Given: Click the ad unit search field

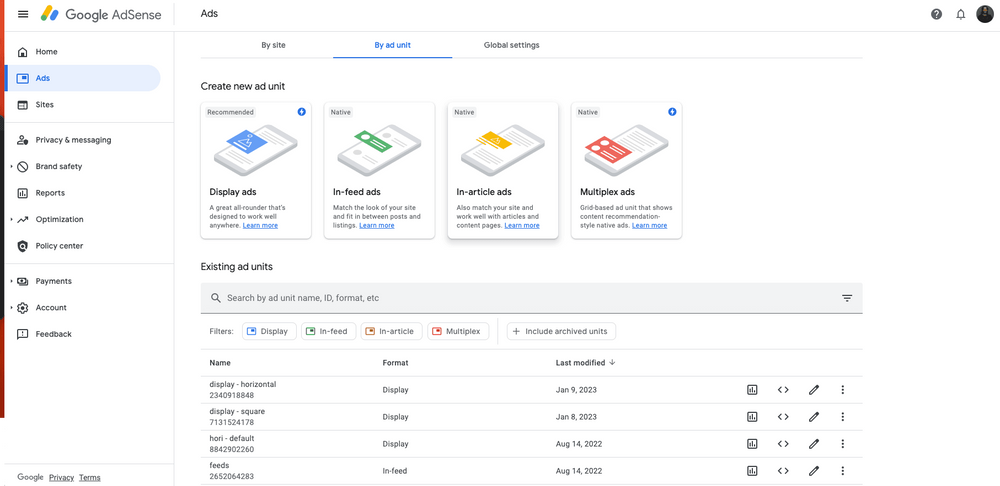Looking at the screenshot, I should 520,298.
